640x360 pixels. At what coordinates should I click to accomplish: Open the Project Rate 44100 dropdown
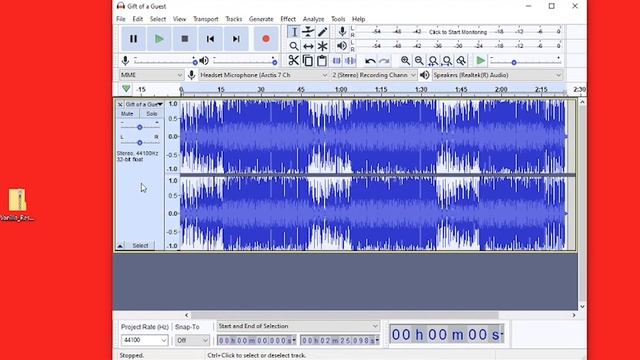tap(144, 340)
